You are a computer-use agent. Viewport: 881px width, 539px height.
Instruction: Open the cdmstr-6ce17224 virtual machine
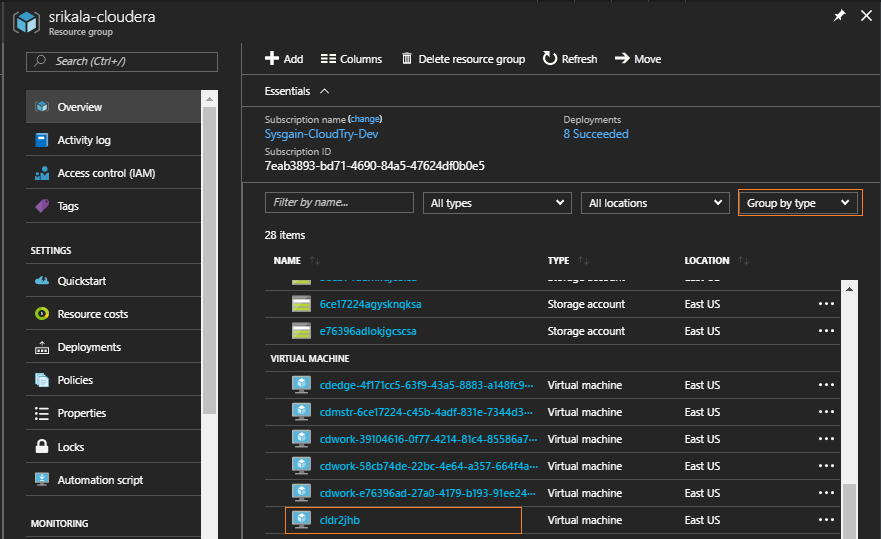[x=426, y=412]
